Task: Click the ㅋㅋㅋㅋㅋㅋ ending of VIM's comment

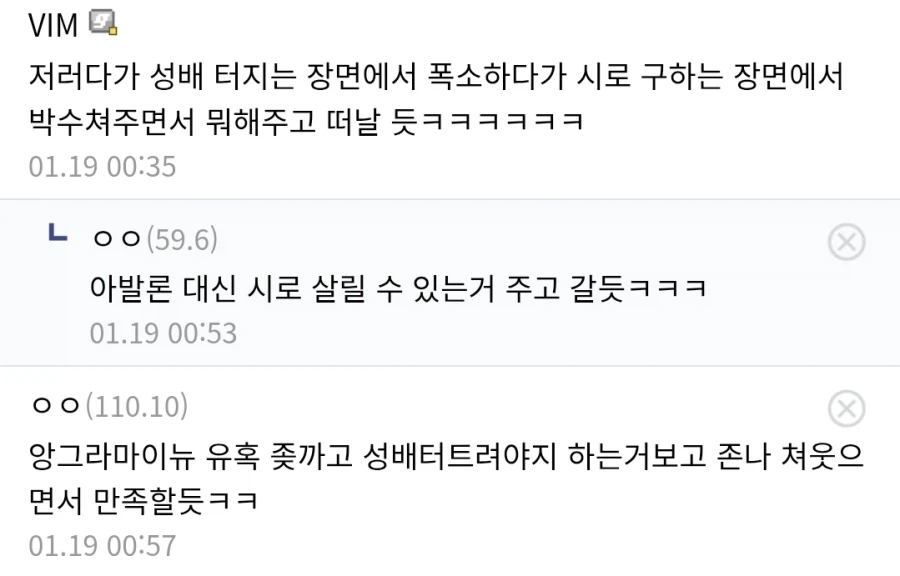Action: tap(503, 122)
